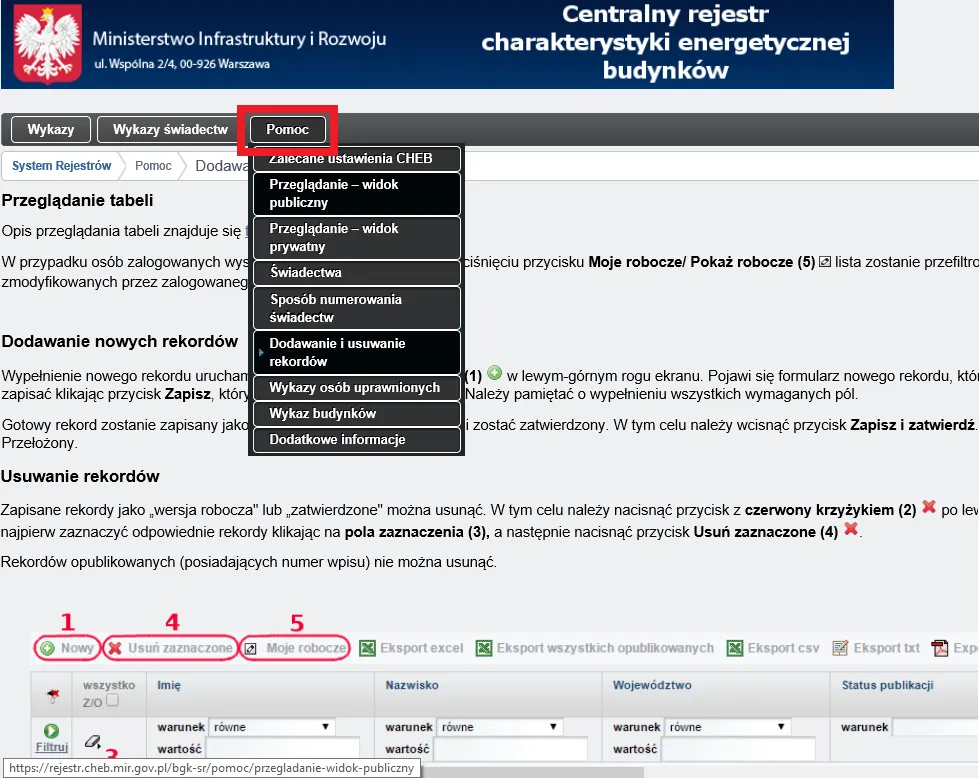
Task: Click the Eksport excel icon
Action: [367, 648]
